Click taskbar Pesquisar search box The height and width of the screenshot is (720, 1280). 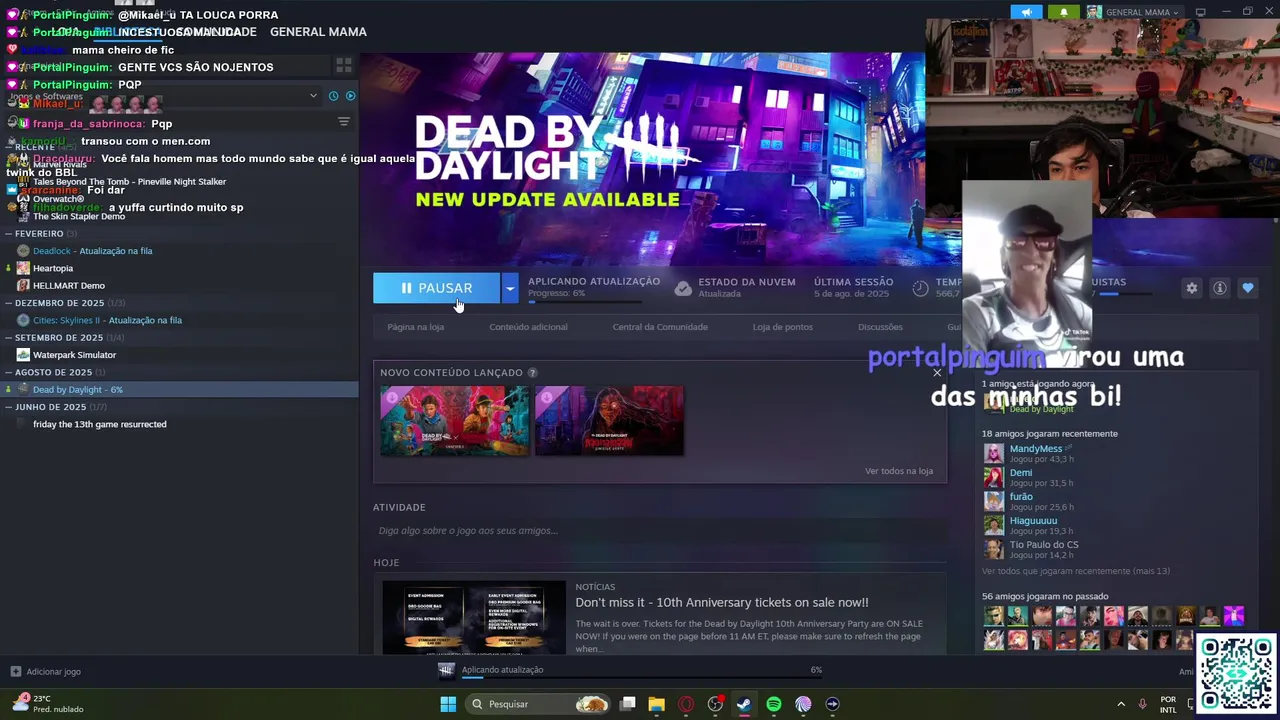(539, 704)
